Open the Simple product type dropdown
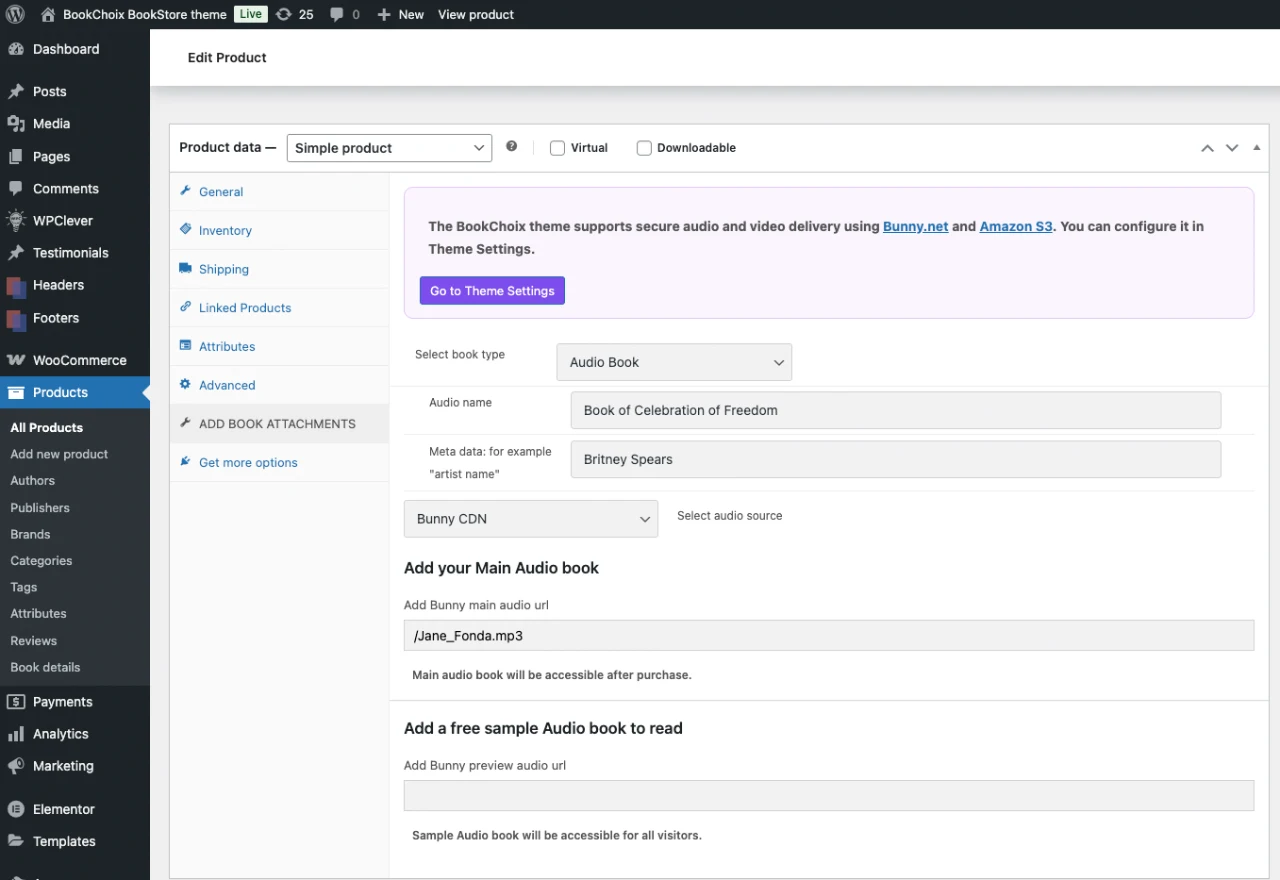The width and height of the screenshot is (1280, 880). [389, 147]
